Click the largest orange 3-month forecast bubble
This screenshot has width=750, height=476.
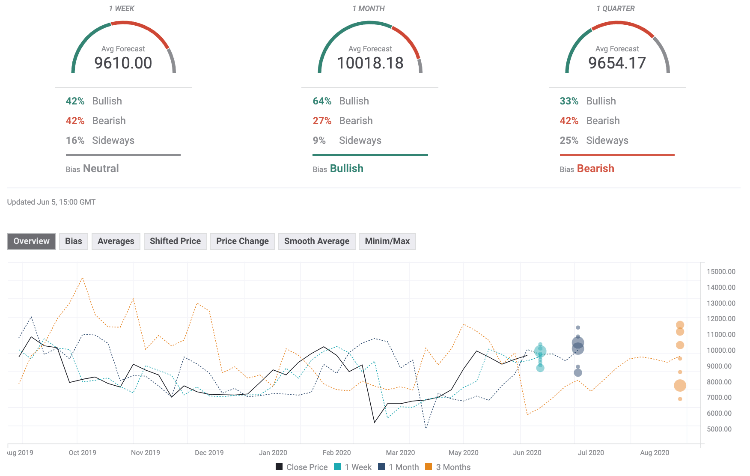click(x=680, y=386)
